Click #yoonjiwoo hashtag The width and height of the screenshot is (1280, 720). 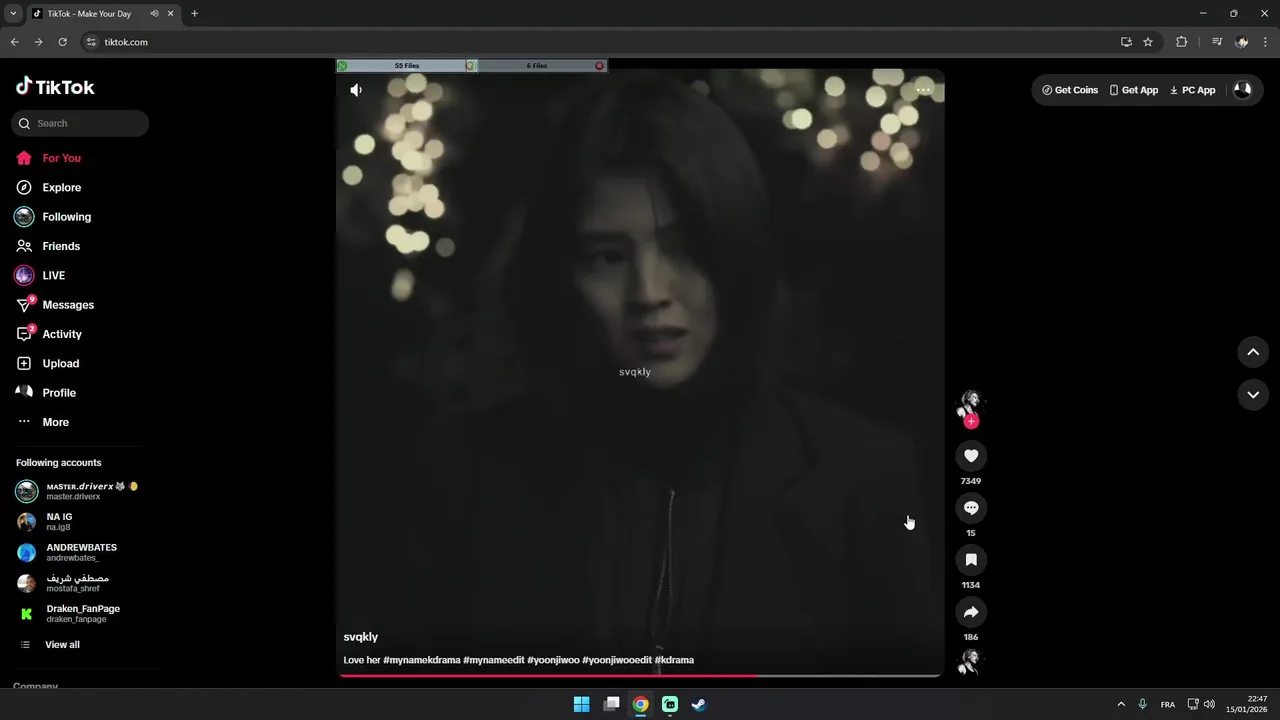pos(553,660)
